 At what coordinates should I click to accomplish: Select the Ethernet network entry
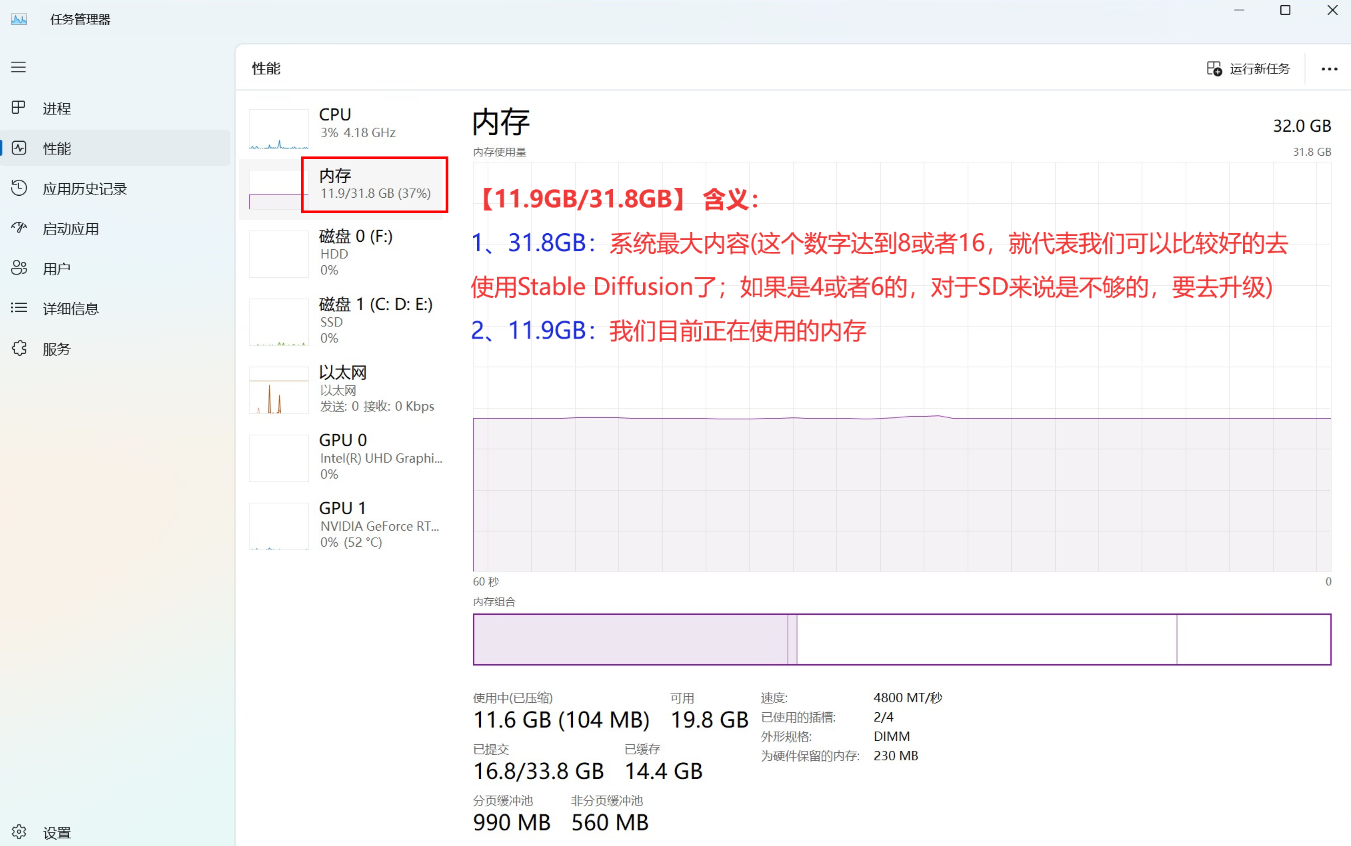click(x=344, y=389)
